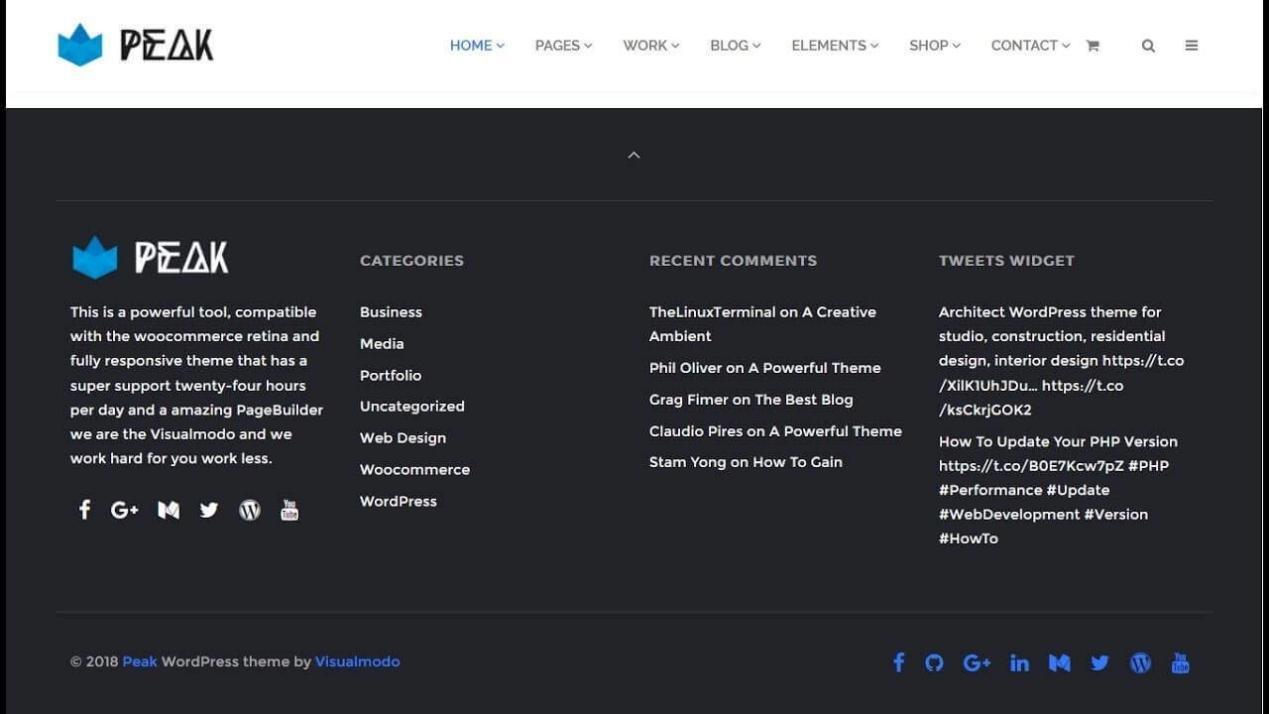This screenshot has width=1269, height=714.
Task: Click blue GitHub icon in bottom bar
Action: (934, 663)
